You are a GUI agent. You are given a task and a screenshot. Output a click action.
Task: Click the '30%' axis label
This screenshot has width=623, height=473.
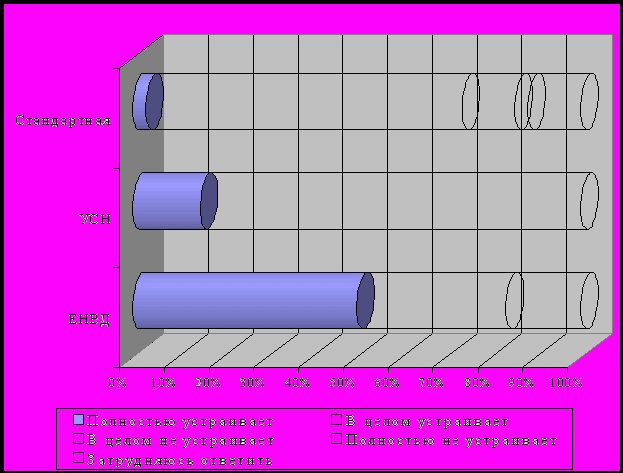253,382
